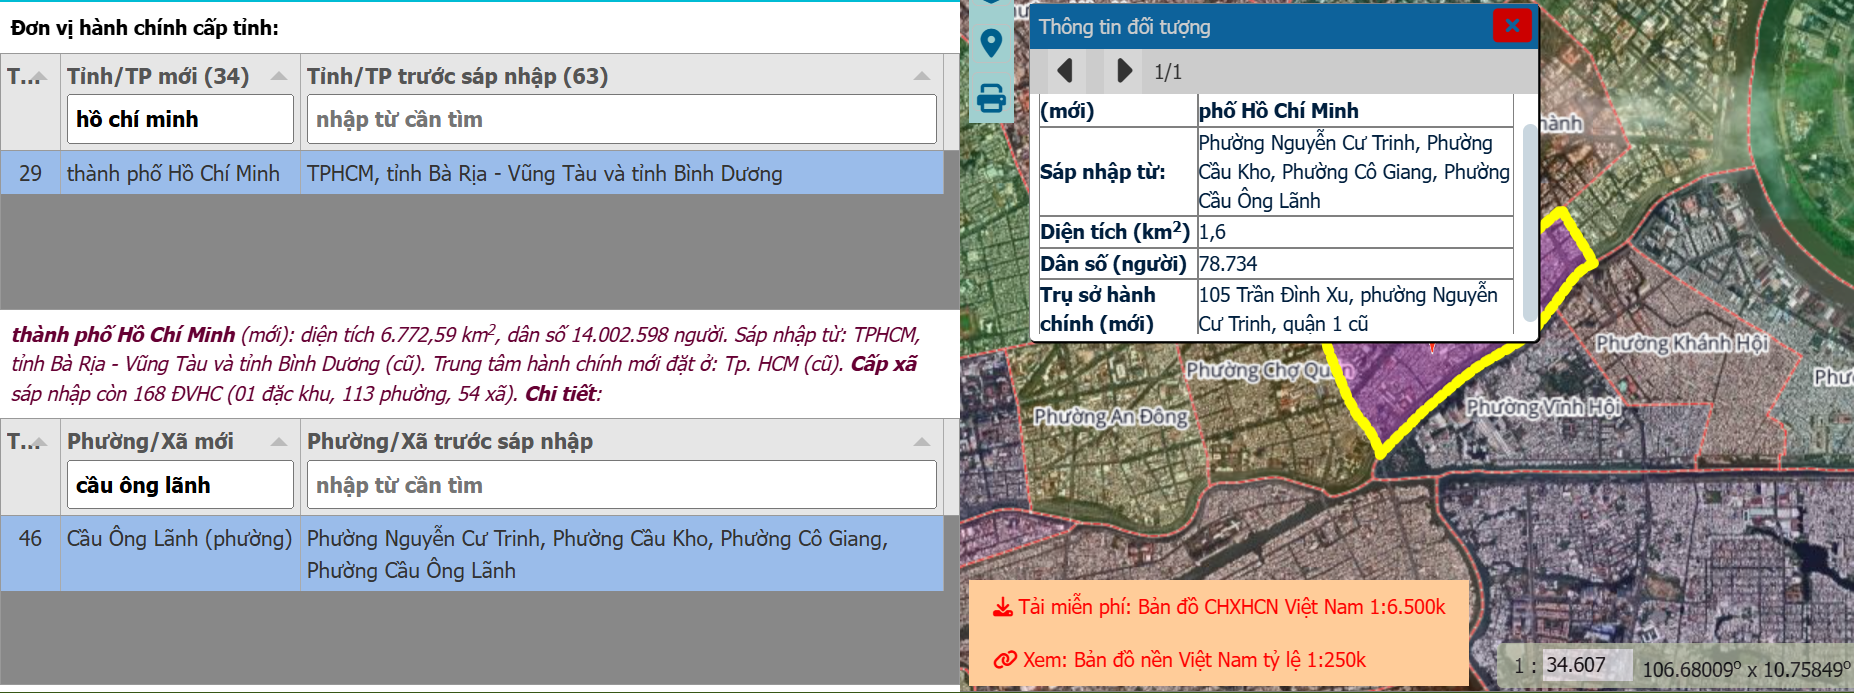Viewport: 1854px width, 693px height.
Task: Sort by Tỉnh/TP trước sáp nhập column arrow
Action: (x=921, y=77)
